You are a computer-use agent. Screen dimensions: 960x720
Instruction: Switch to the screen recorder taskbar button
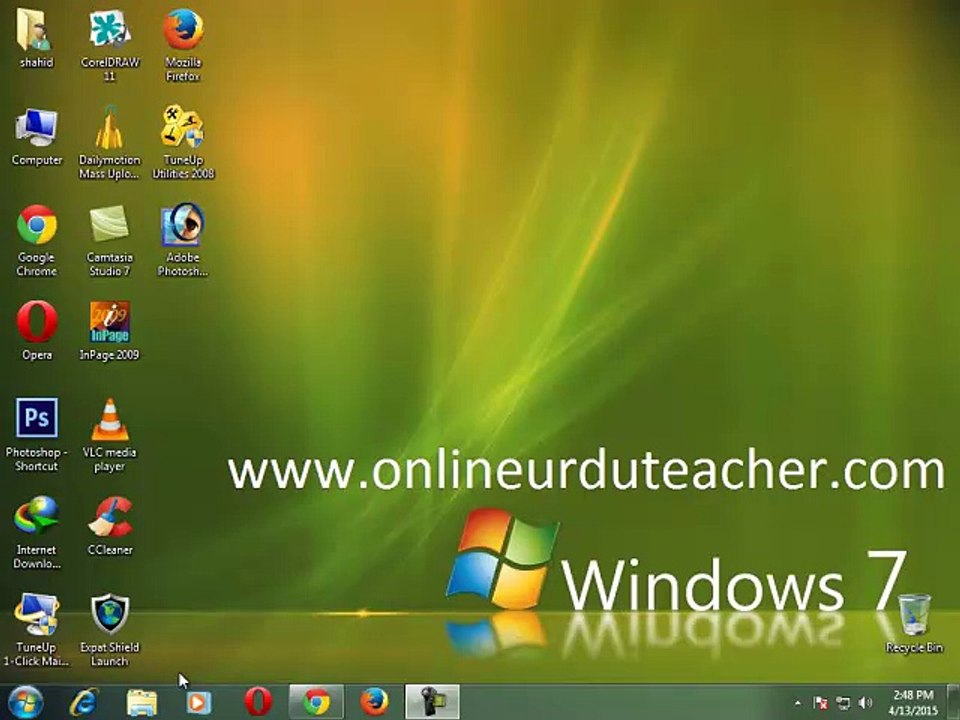coord(432,702)
